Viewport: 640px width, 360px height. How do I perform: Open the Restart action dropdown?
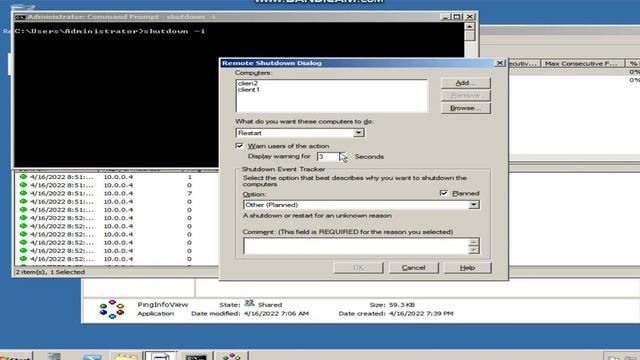pos(358,133)
